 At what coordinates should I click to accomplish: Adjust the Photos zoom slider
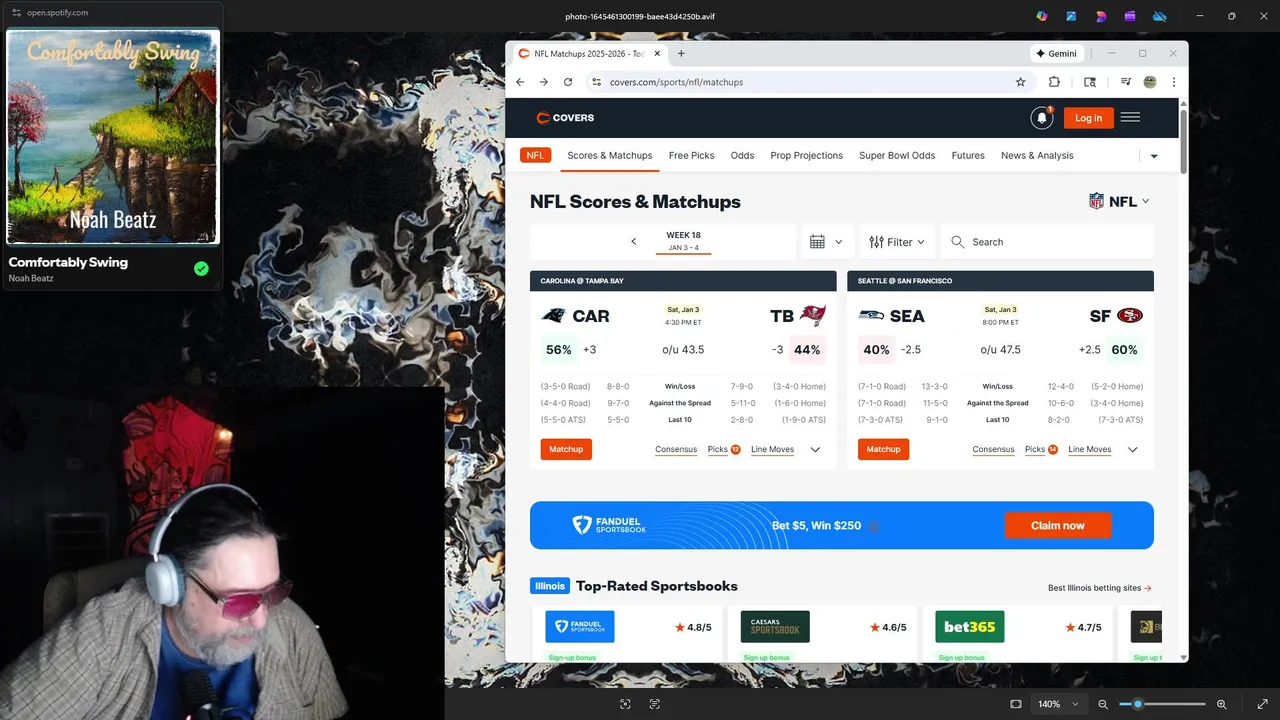click(x=1163, y=704)
